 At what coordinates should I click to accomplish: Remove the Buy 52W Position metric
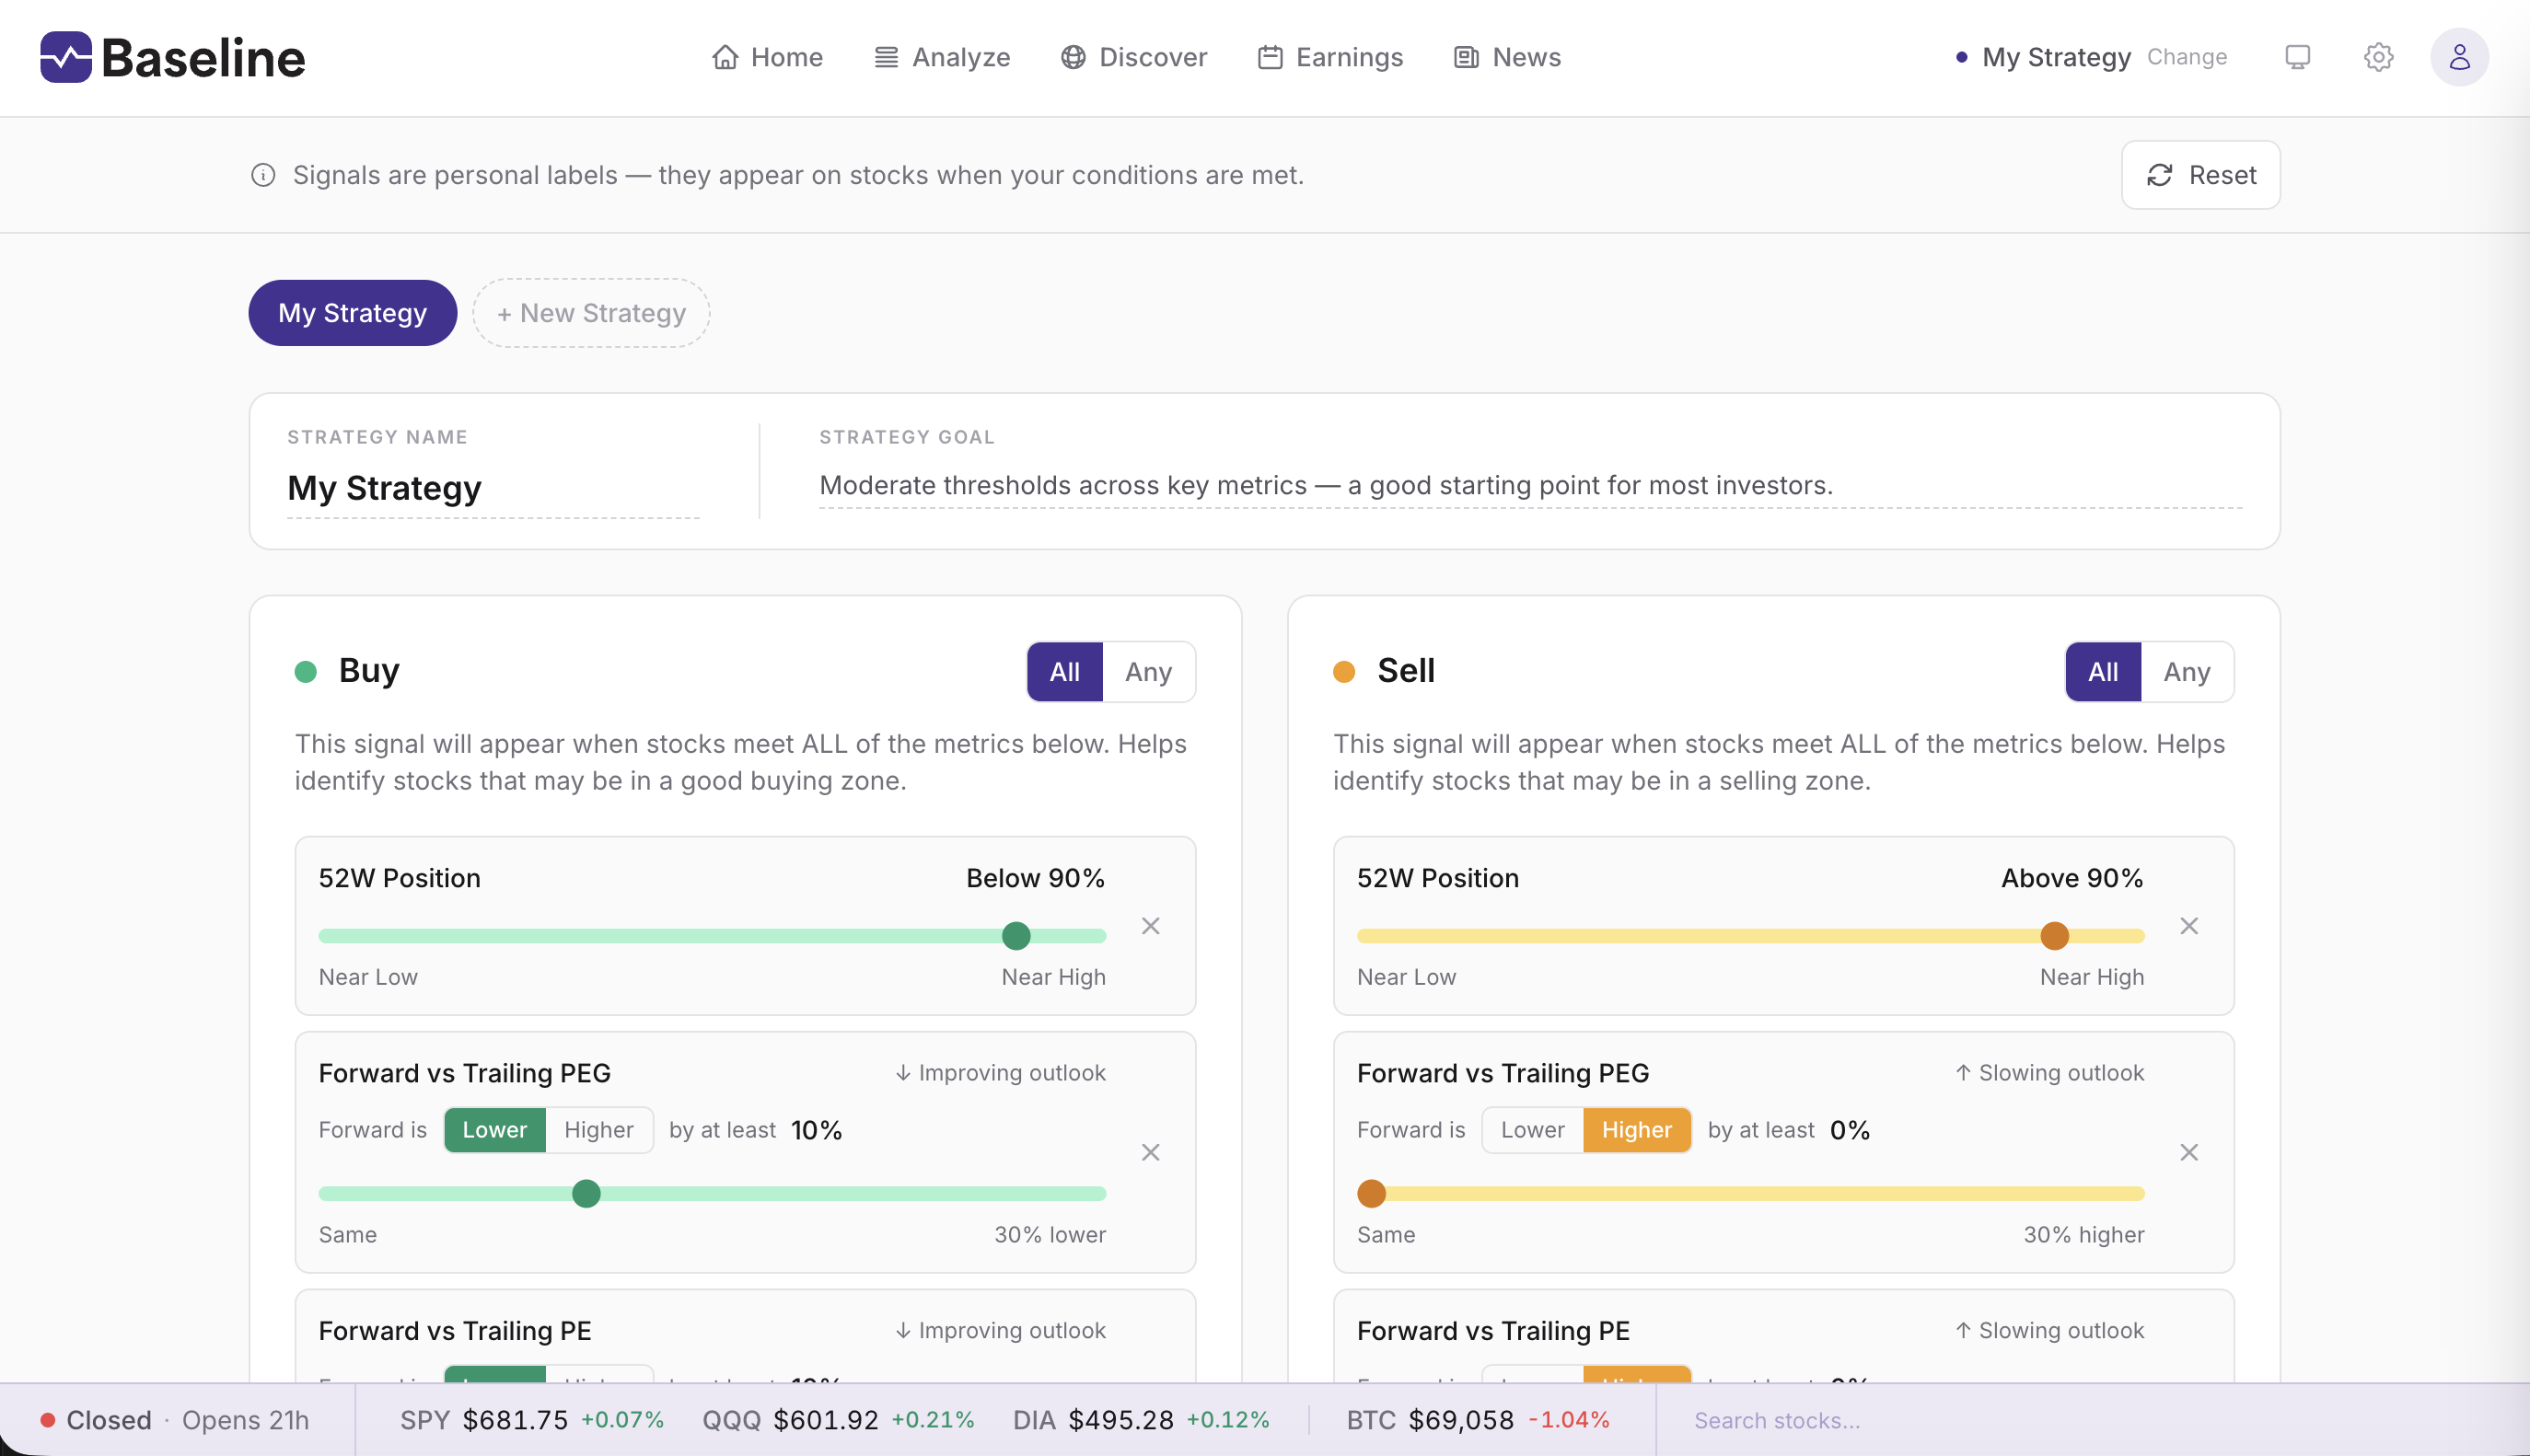click(1150, 926)
